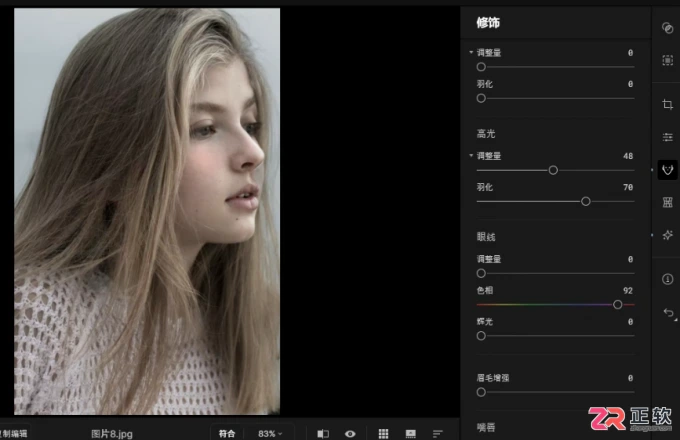Switch to the grid view icon

(x=383, y=433)
